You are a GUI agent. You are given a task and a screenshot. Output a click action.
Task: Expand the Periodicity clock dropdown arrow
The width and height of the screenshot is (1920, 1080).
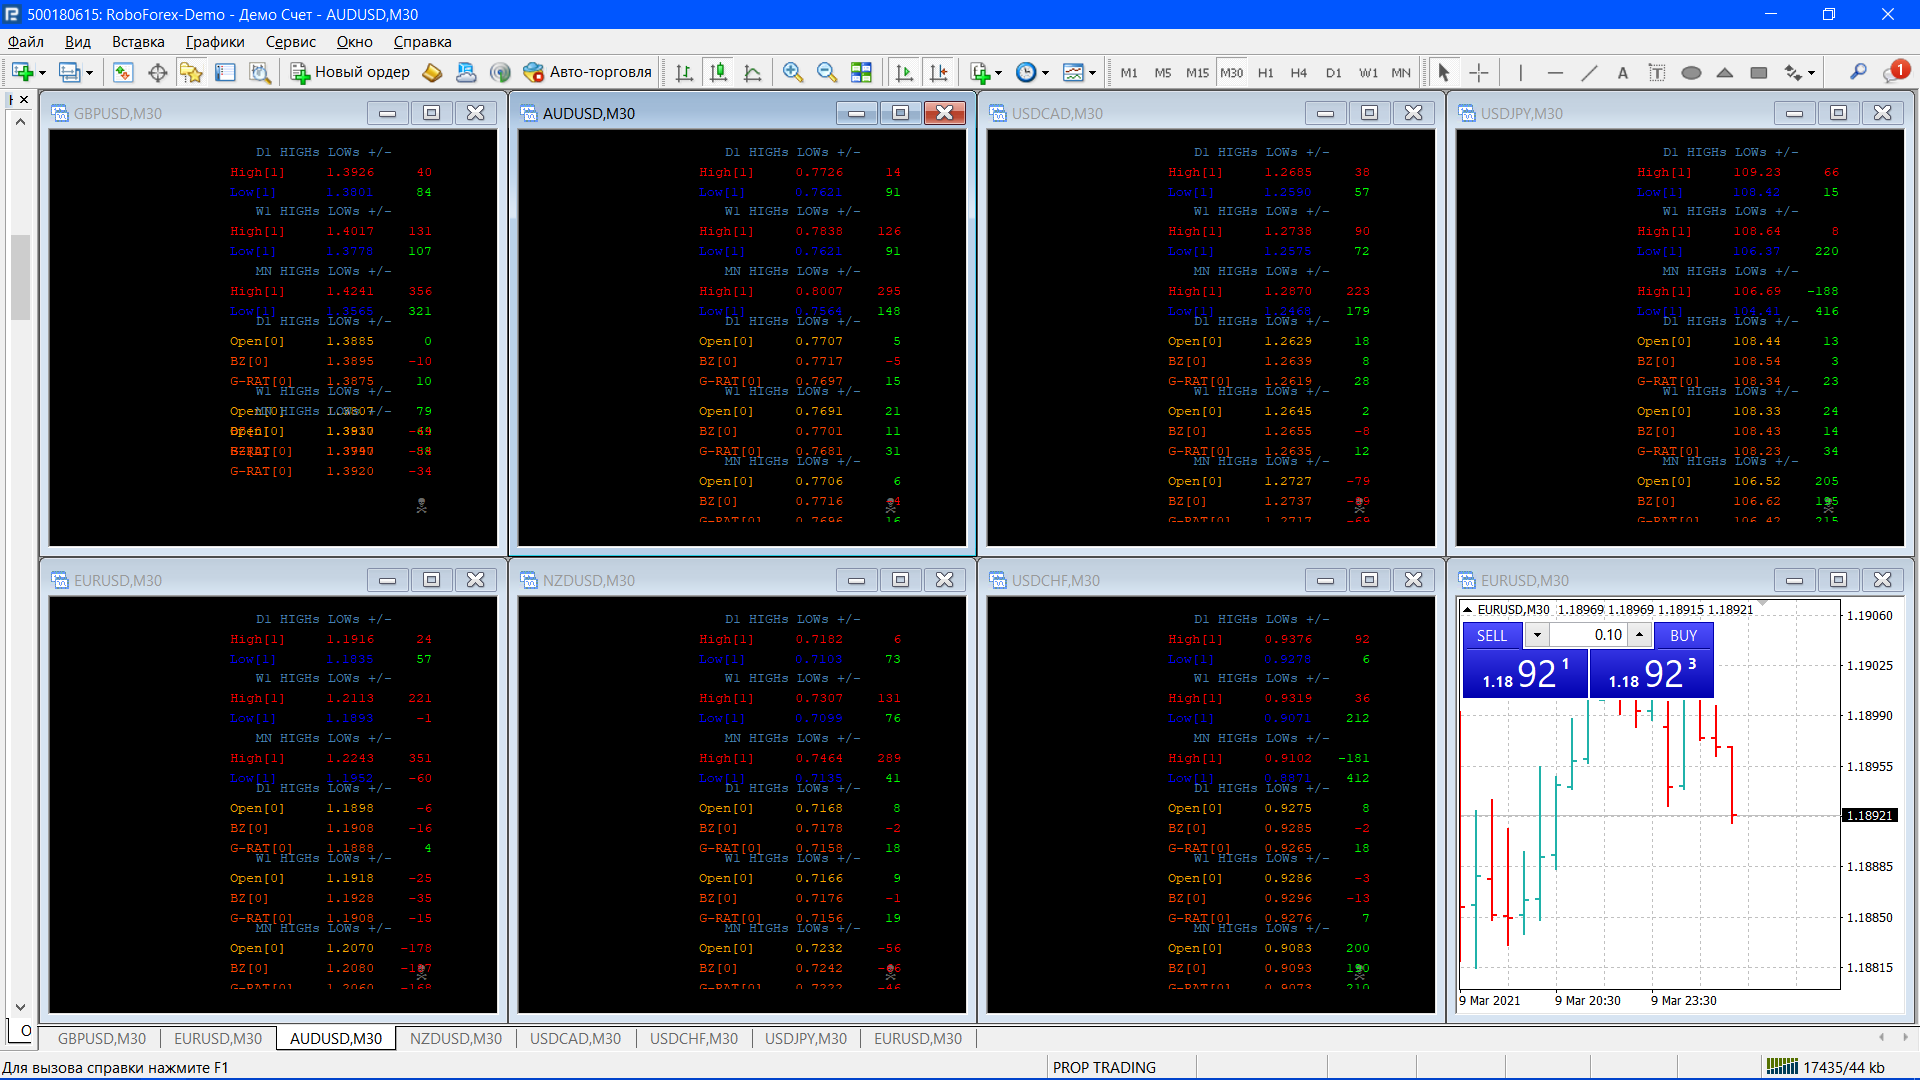pos(1045,73)
